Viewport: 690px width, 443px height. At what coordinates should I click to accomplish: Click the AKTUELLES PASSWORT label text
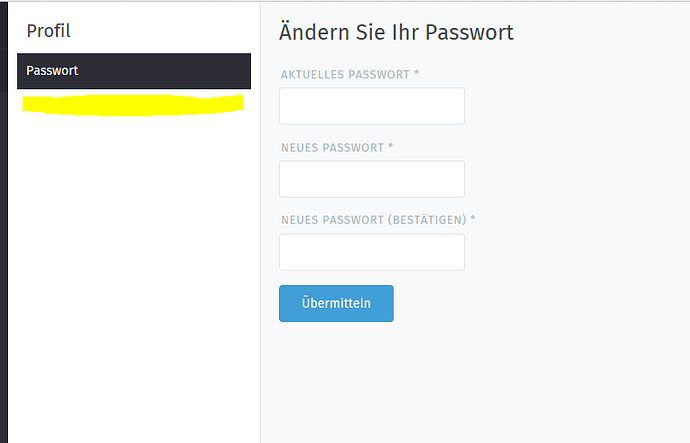pyautogui.click(x=345, y=74)
